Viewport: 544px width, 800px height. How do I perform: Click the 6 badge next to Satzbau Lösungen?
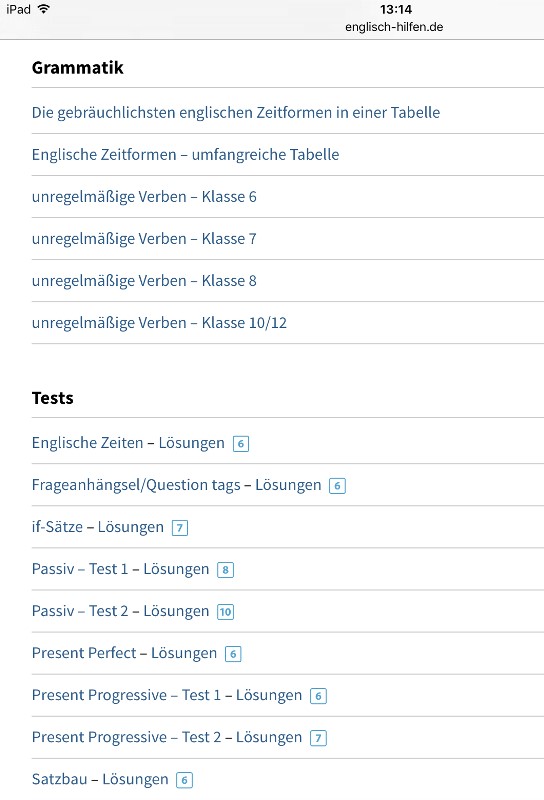184,780
